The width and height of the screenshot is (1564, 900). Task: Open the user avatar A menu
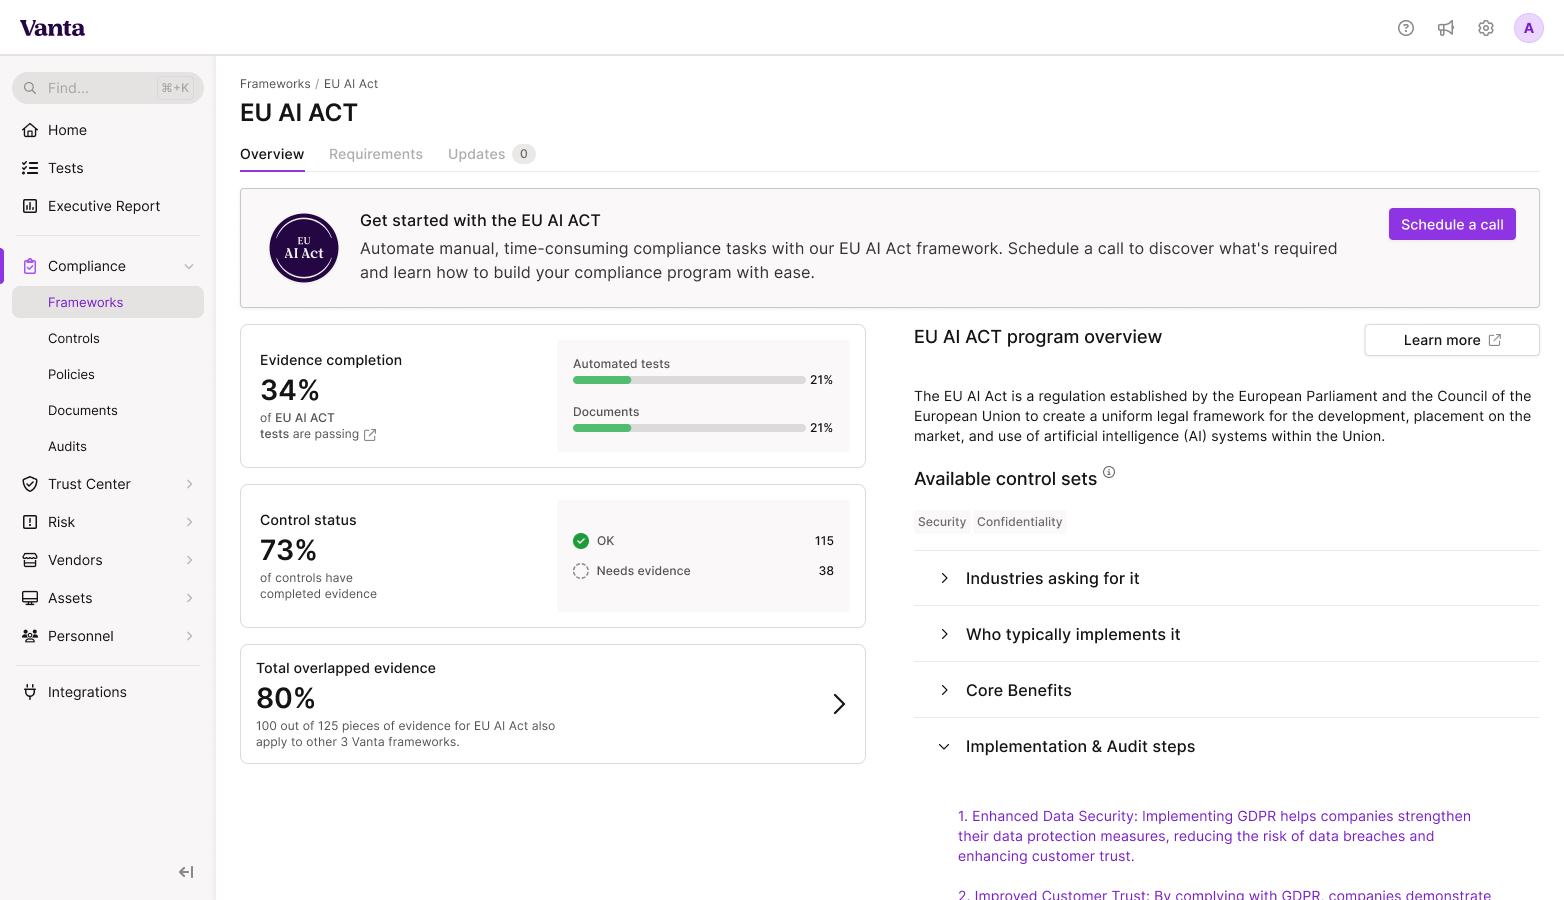[x=1529, y=28]
